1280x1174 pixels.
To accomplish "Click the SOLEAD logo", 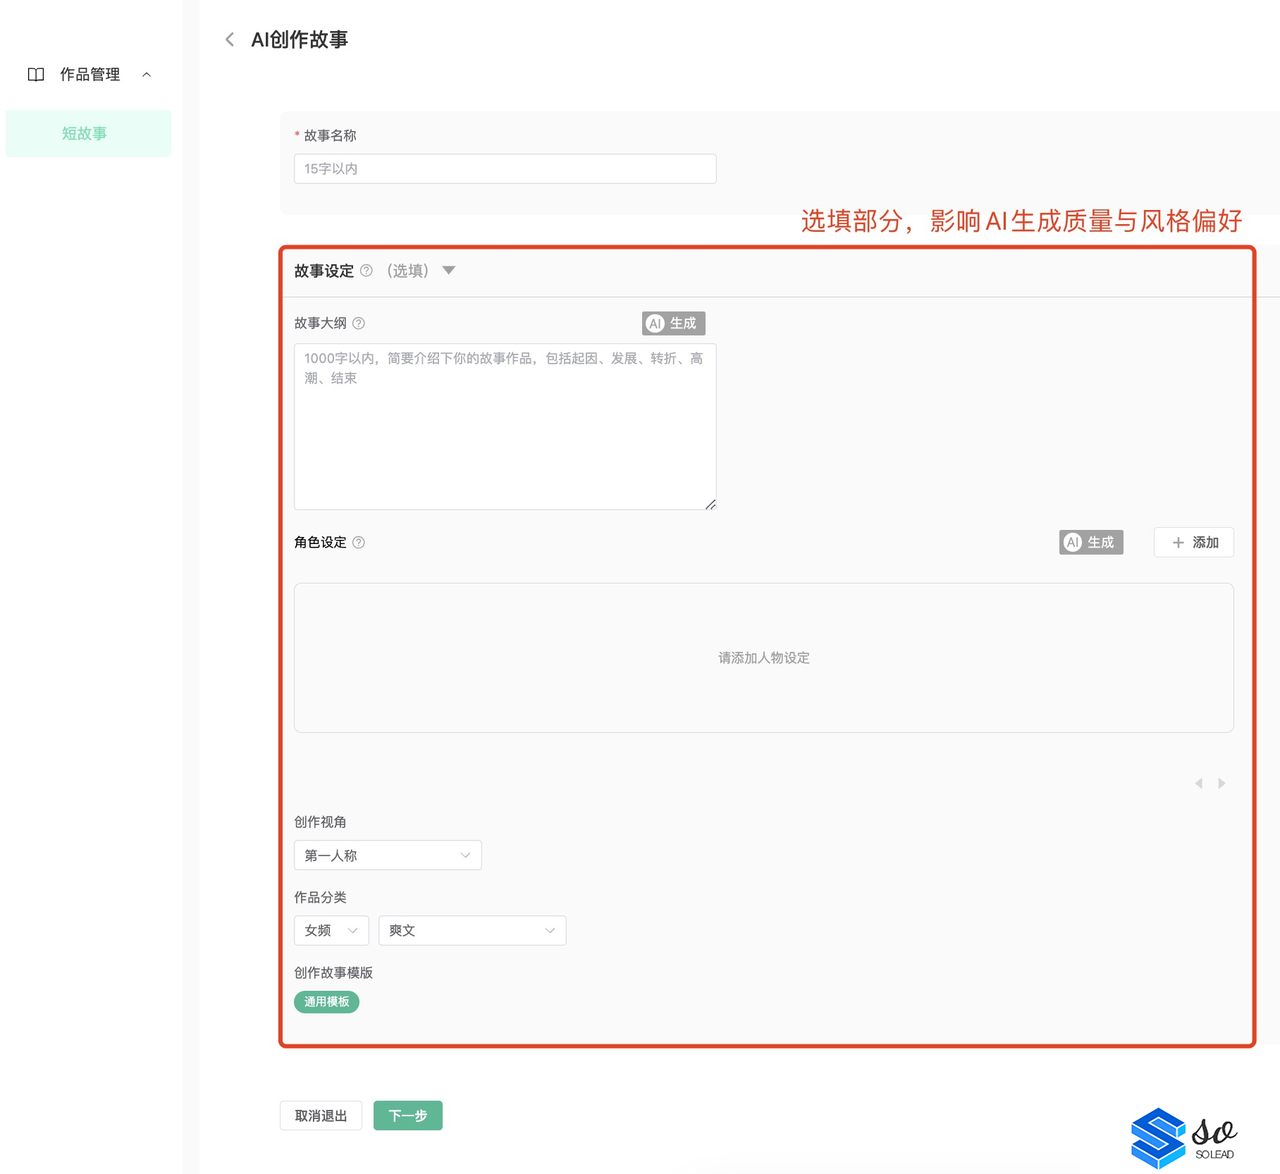I will click(x=1183, y=1137).
